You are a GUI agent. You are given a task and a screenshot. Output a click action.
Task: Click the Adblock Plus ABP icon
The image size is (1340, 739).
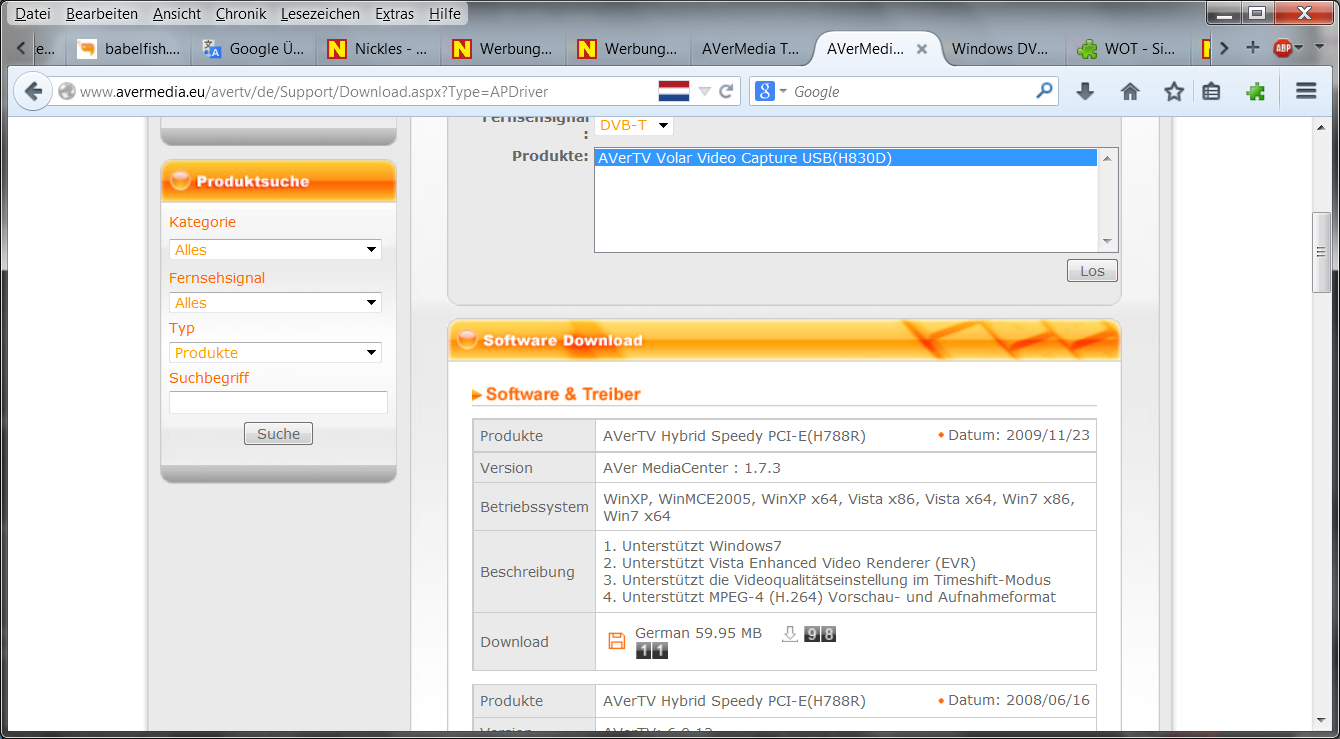[x=1282, y=48]
